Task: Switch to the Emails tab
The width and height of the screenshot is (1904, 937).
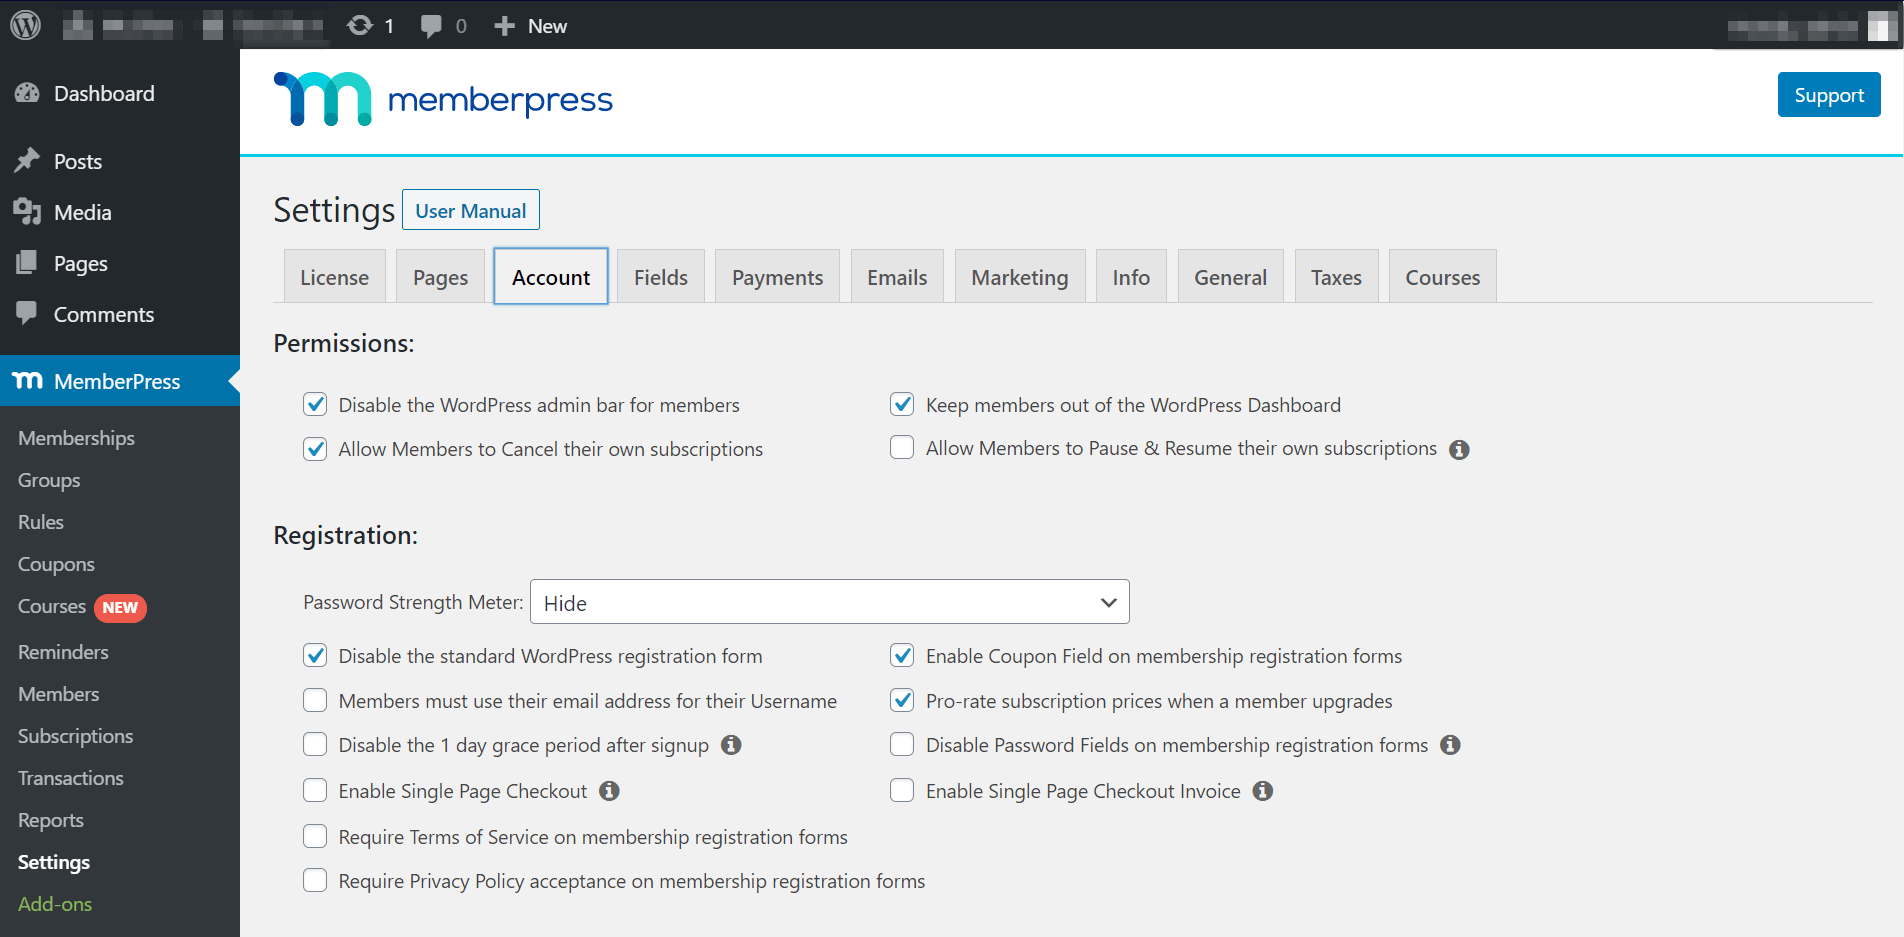Action: (897, 277)
